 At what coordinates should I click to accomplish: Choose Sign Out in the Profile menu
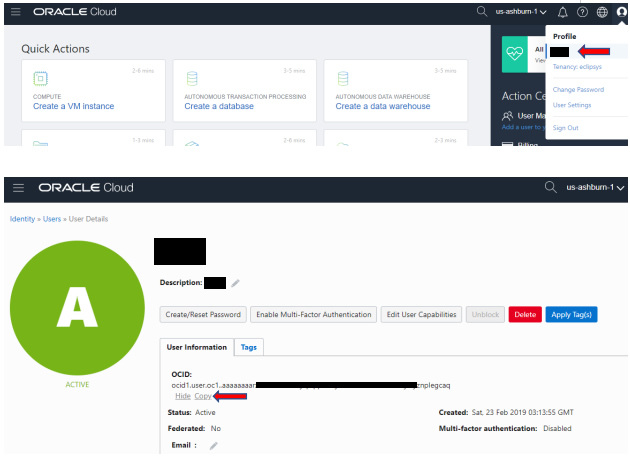[565, 128]
